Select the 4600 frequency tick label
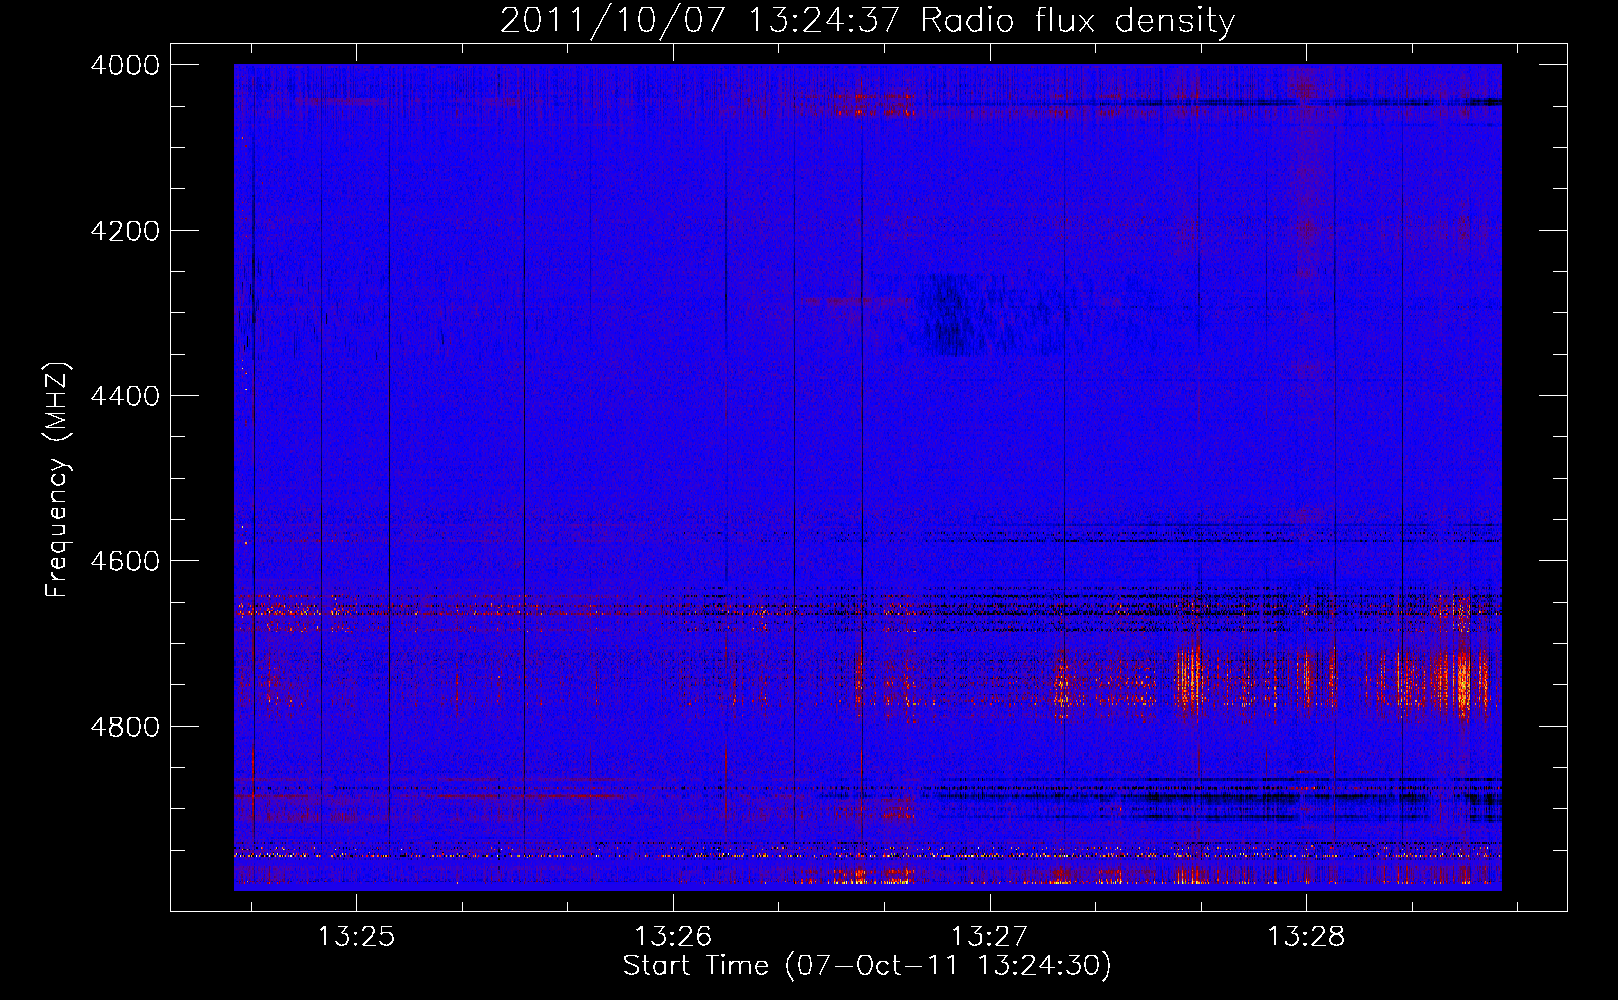1618x1000 pixels. pyautogui.click(x=125, y=561)
